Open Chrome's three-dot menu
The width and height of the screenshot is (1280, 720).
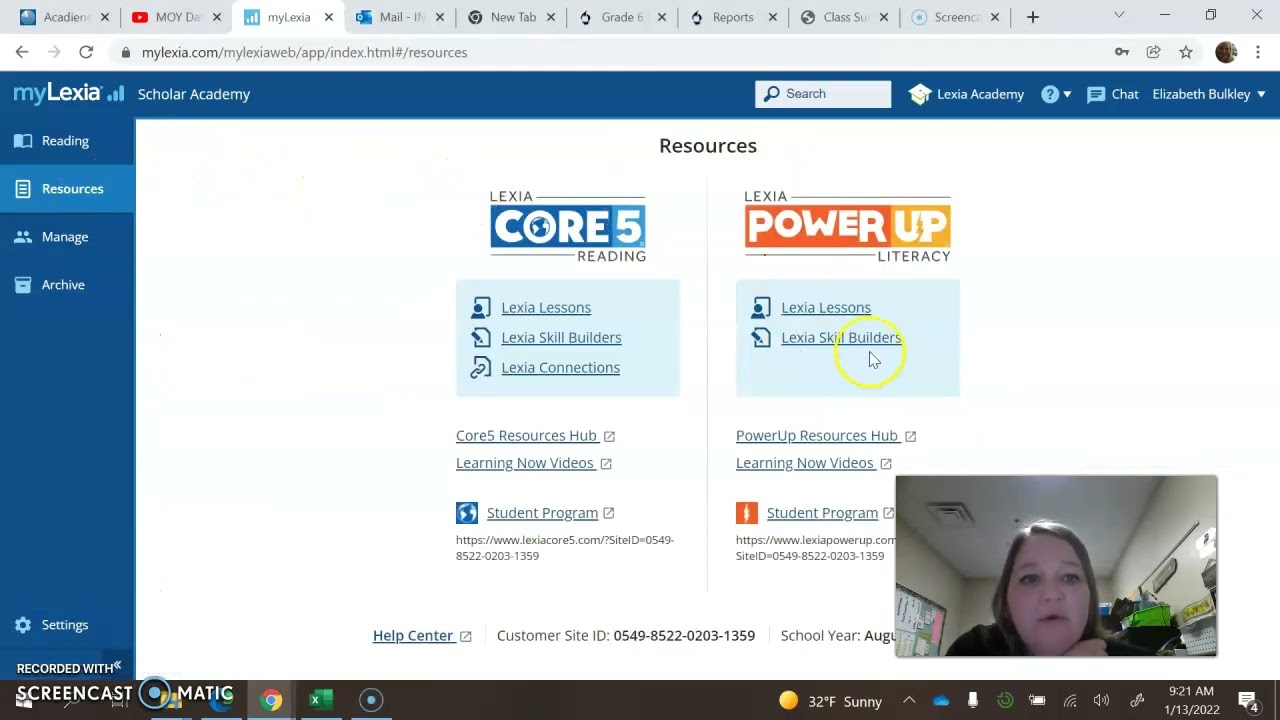(1258, 52)
